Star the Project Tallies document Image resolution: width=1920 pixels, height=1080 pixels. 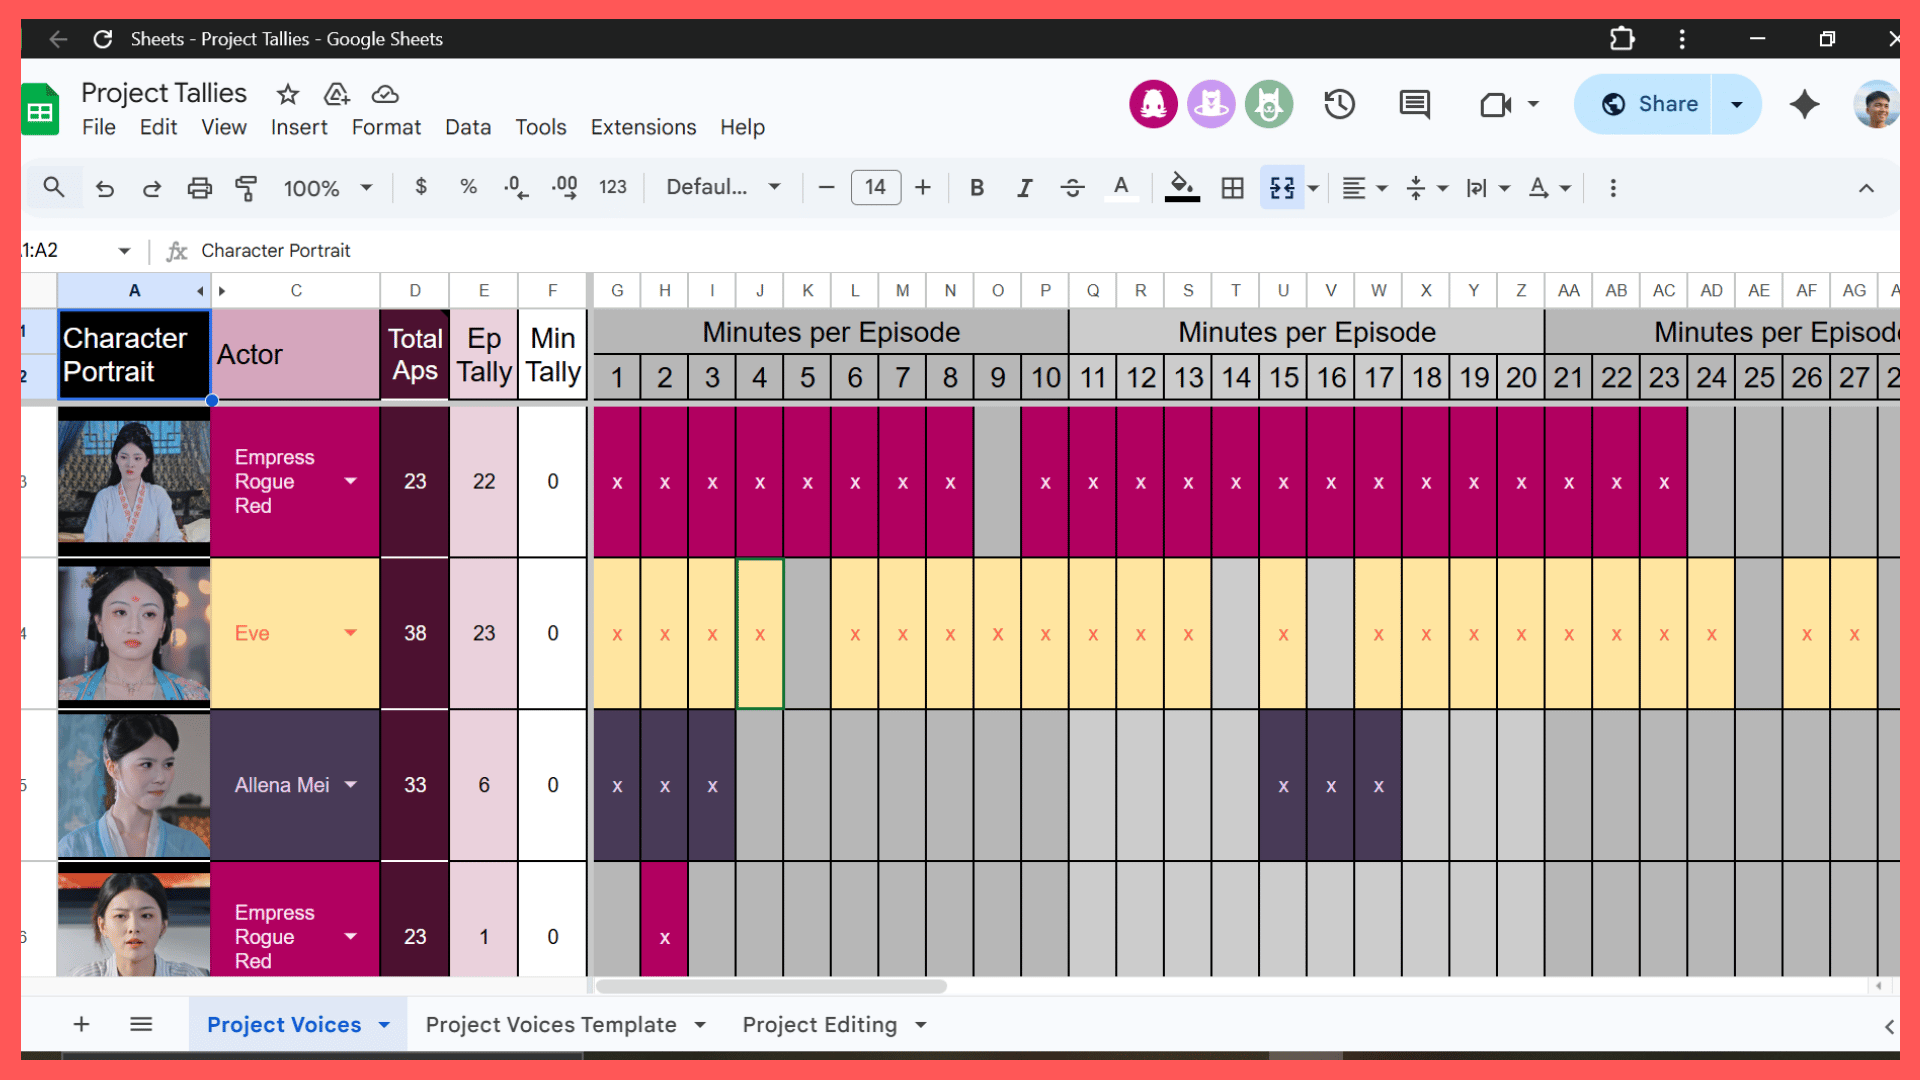tap(288, 94)
